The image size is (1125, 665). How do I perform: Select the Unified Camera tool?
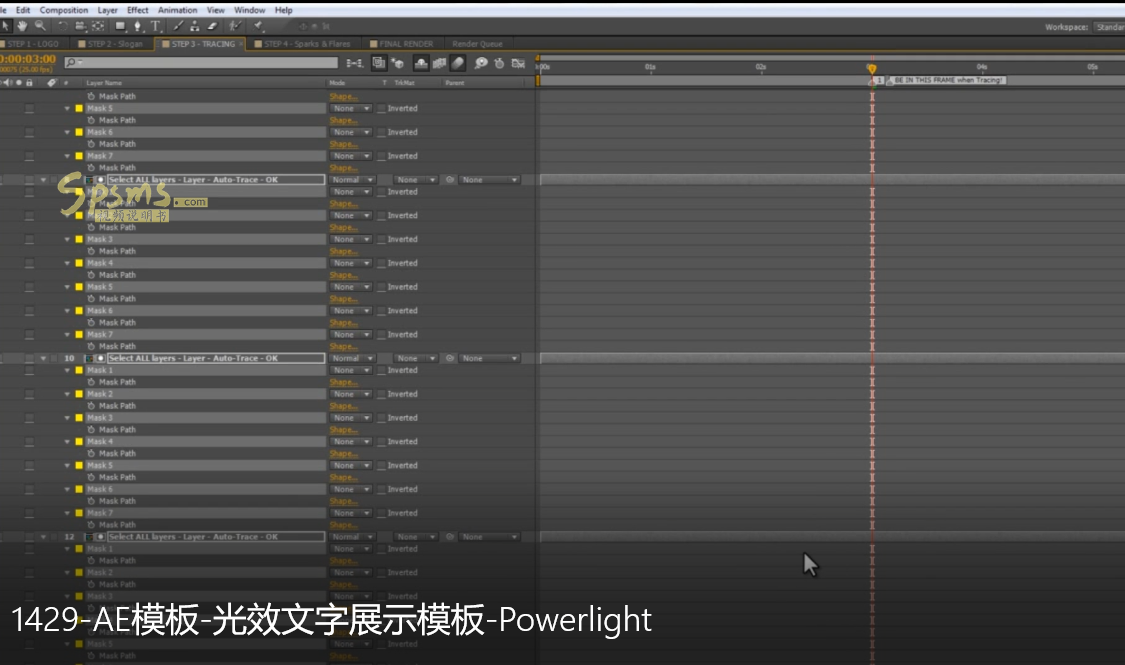pos(80,26)
